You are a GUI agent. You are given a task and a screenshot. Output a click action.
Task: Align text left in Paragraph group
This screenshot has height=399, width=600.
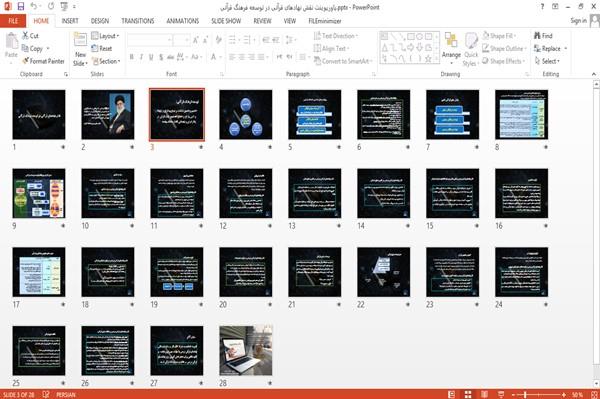point(232,57)
